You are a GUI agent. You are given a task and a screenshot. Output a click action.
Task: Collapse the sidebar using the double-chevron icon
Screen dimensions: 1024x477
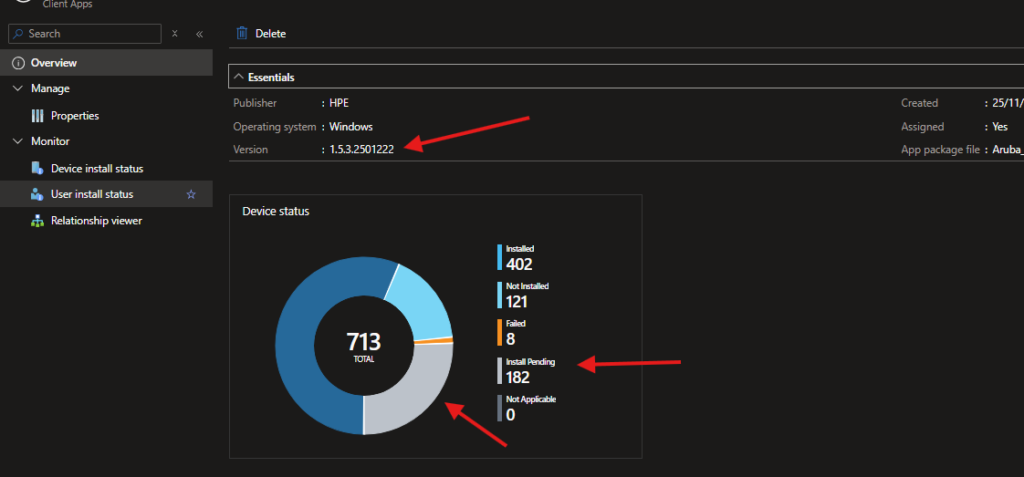[199, 34]
